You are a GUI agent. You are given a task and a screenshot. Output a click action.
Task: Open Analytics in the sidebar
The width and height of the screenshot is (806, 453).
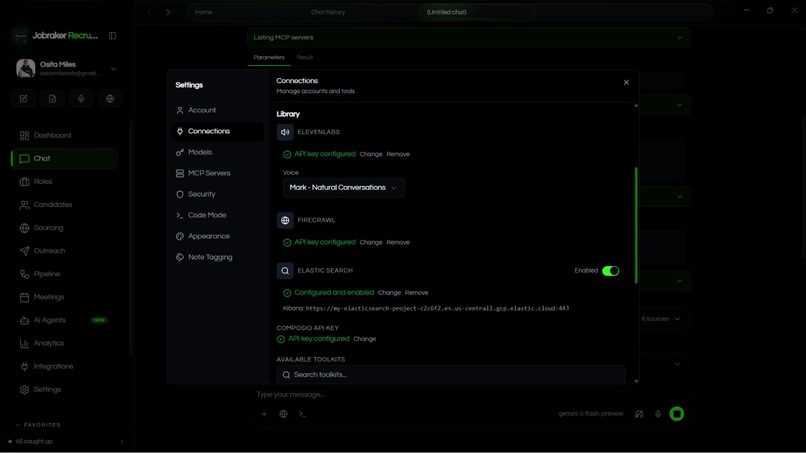64,343
